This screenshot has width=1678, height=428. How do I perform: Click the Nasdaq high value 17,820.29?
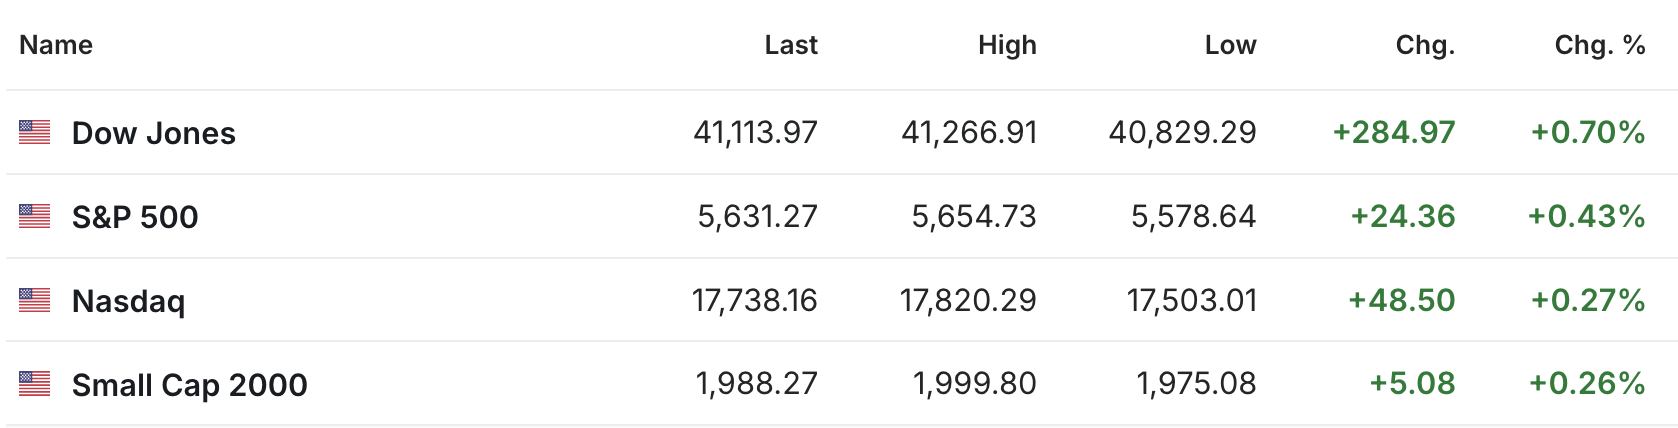[x=969, y=300]
